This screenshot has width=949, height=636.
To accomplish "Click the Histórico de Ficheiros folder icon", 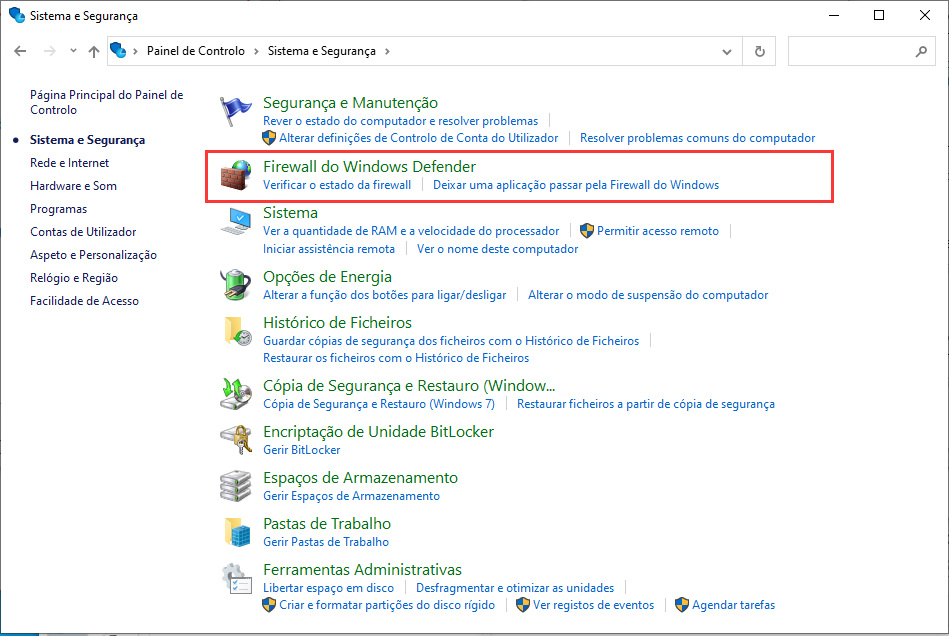I will coord(237,331).
